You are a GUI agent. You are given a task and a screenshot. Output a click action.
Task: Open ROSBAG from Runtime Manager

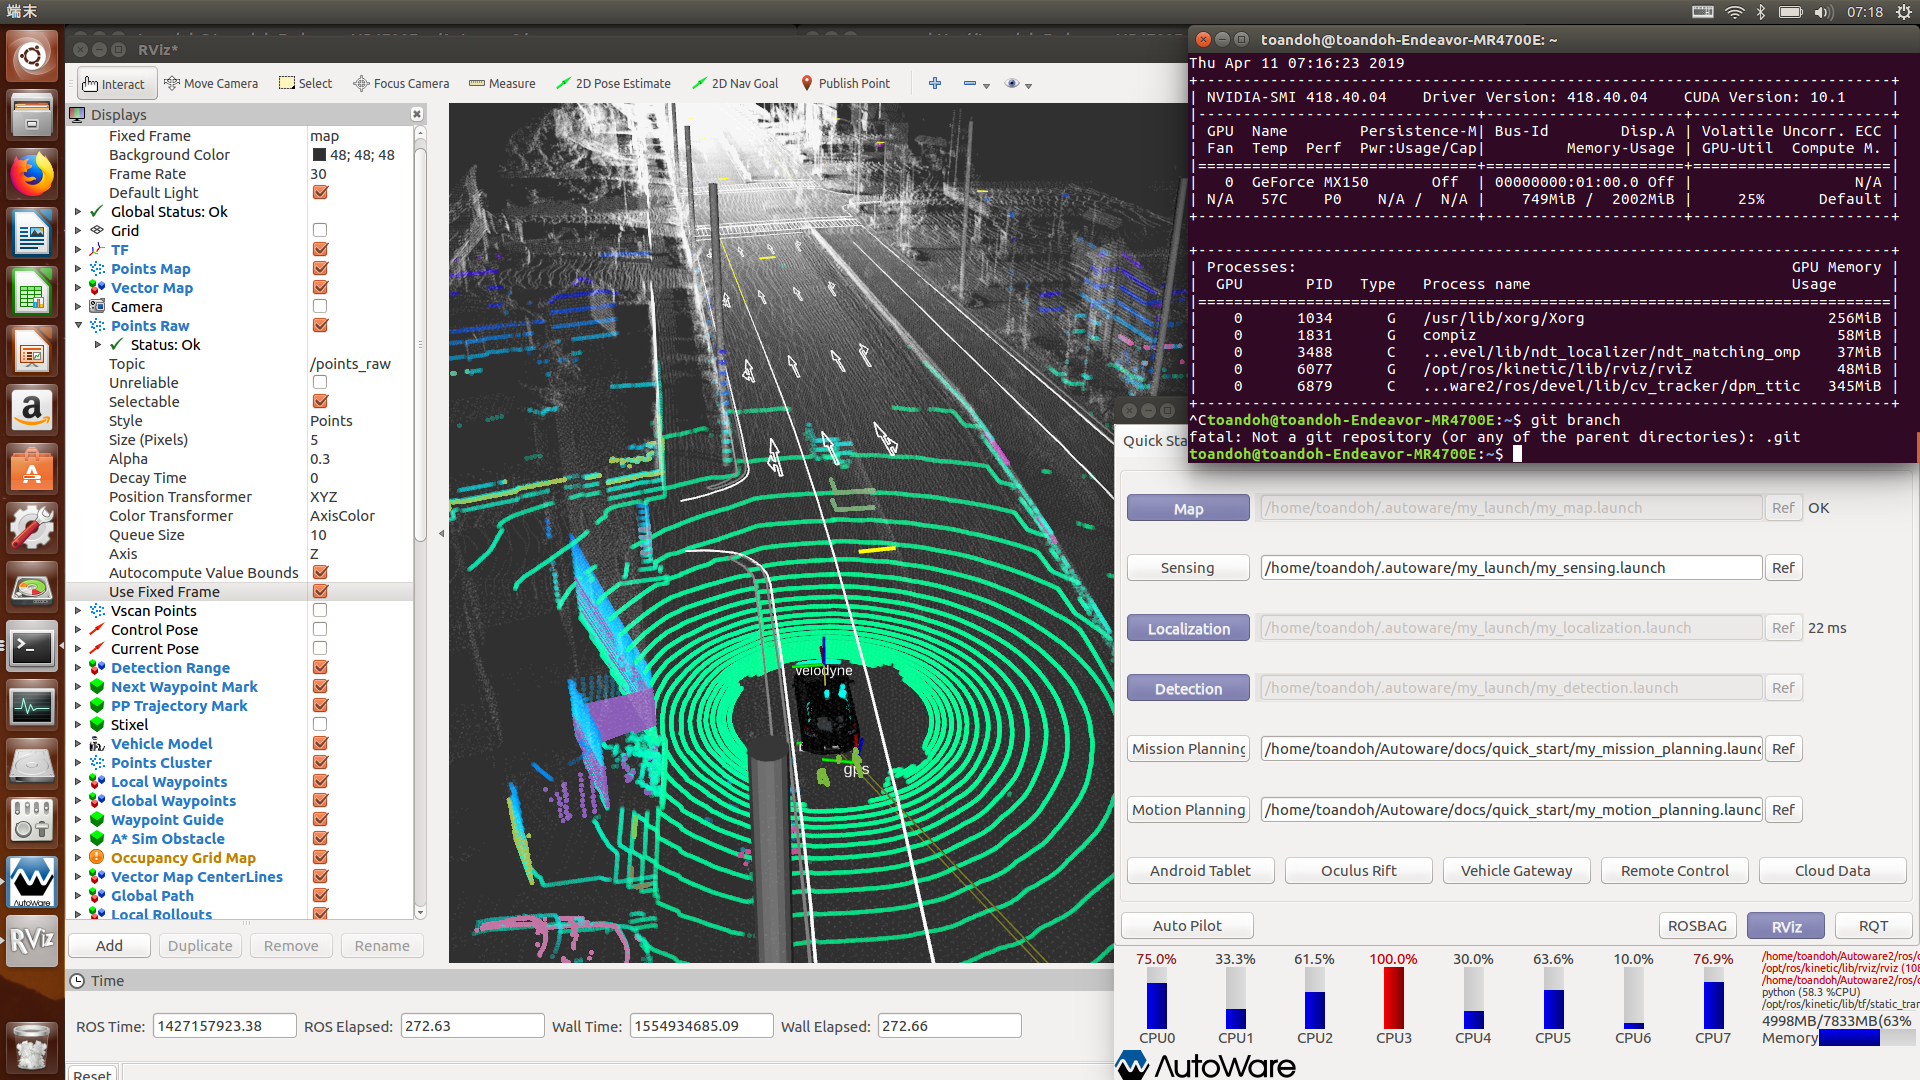1697,926
